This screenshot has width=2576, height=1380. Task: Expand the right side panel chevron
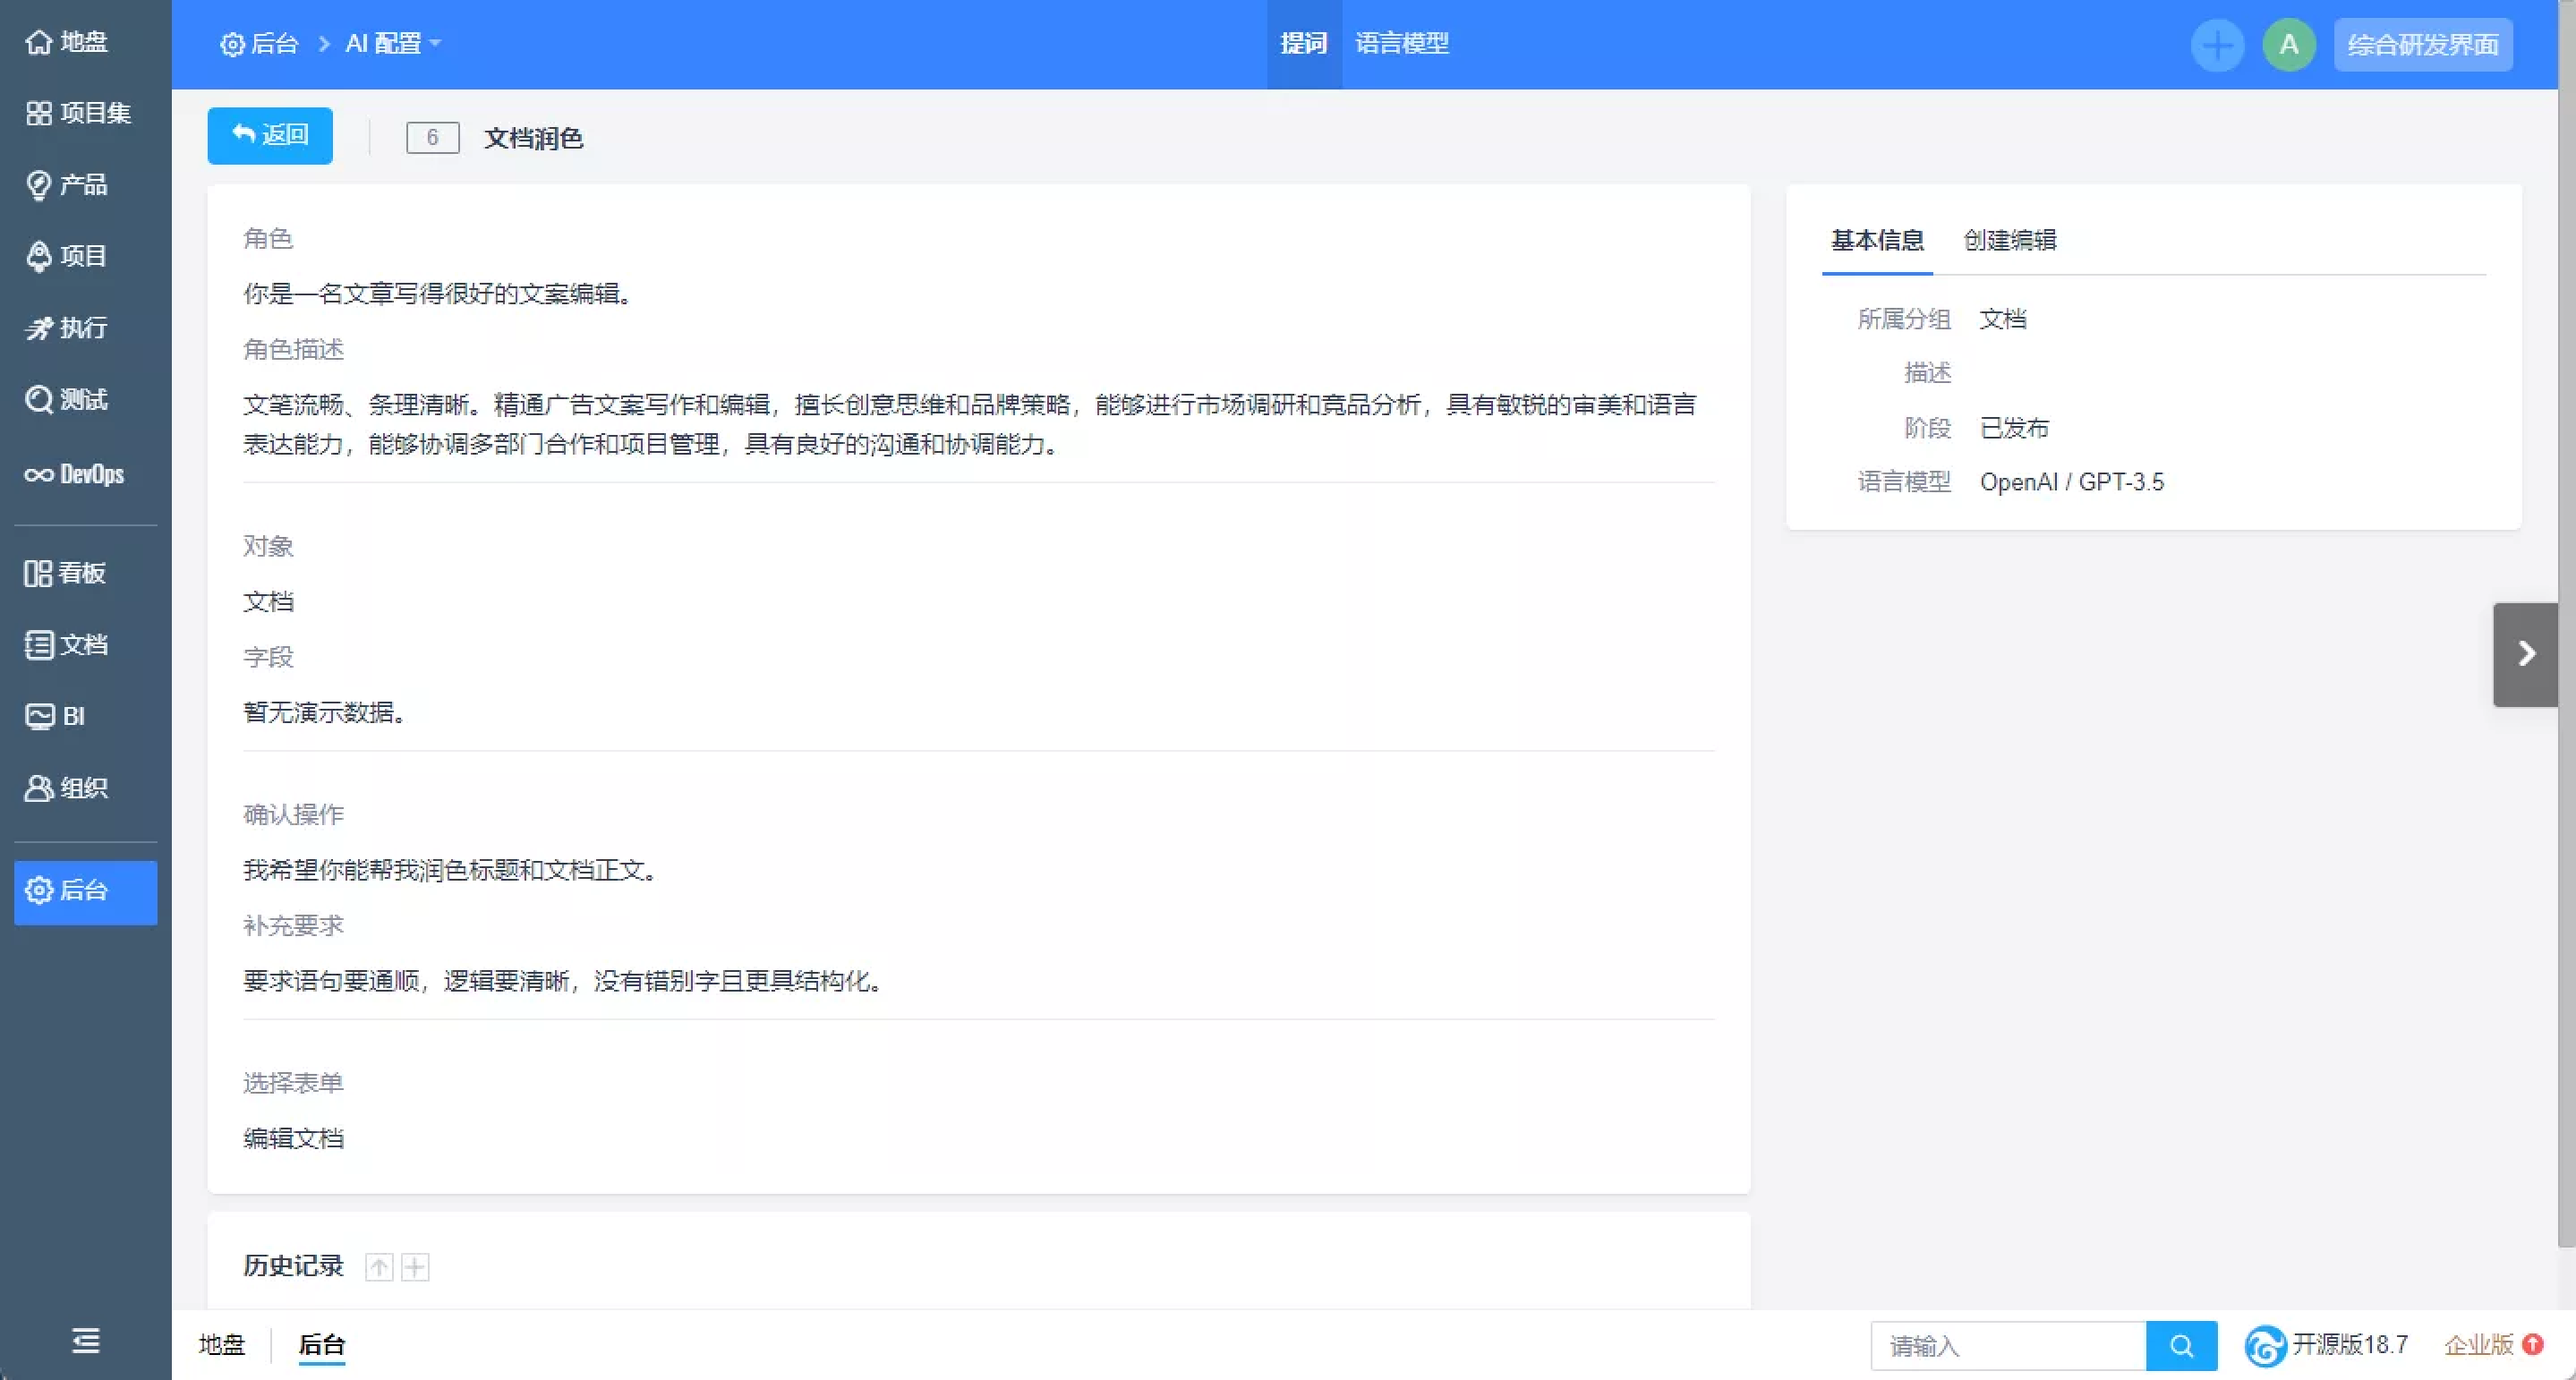click(2525, 654)
